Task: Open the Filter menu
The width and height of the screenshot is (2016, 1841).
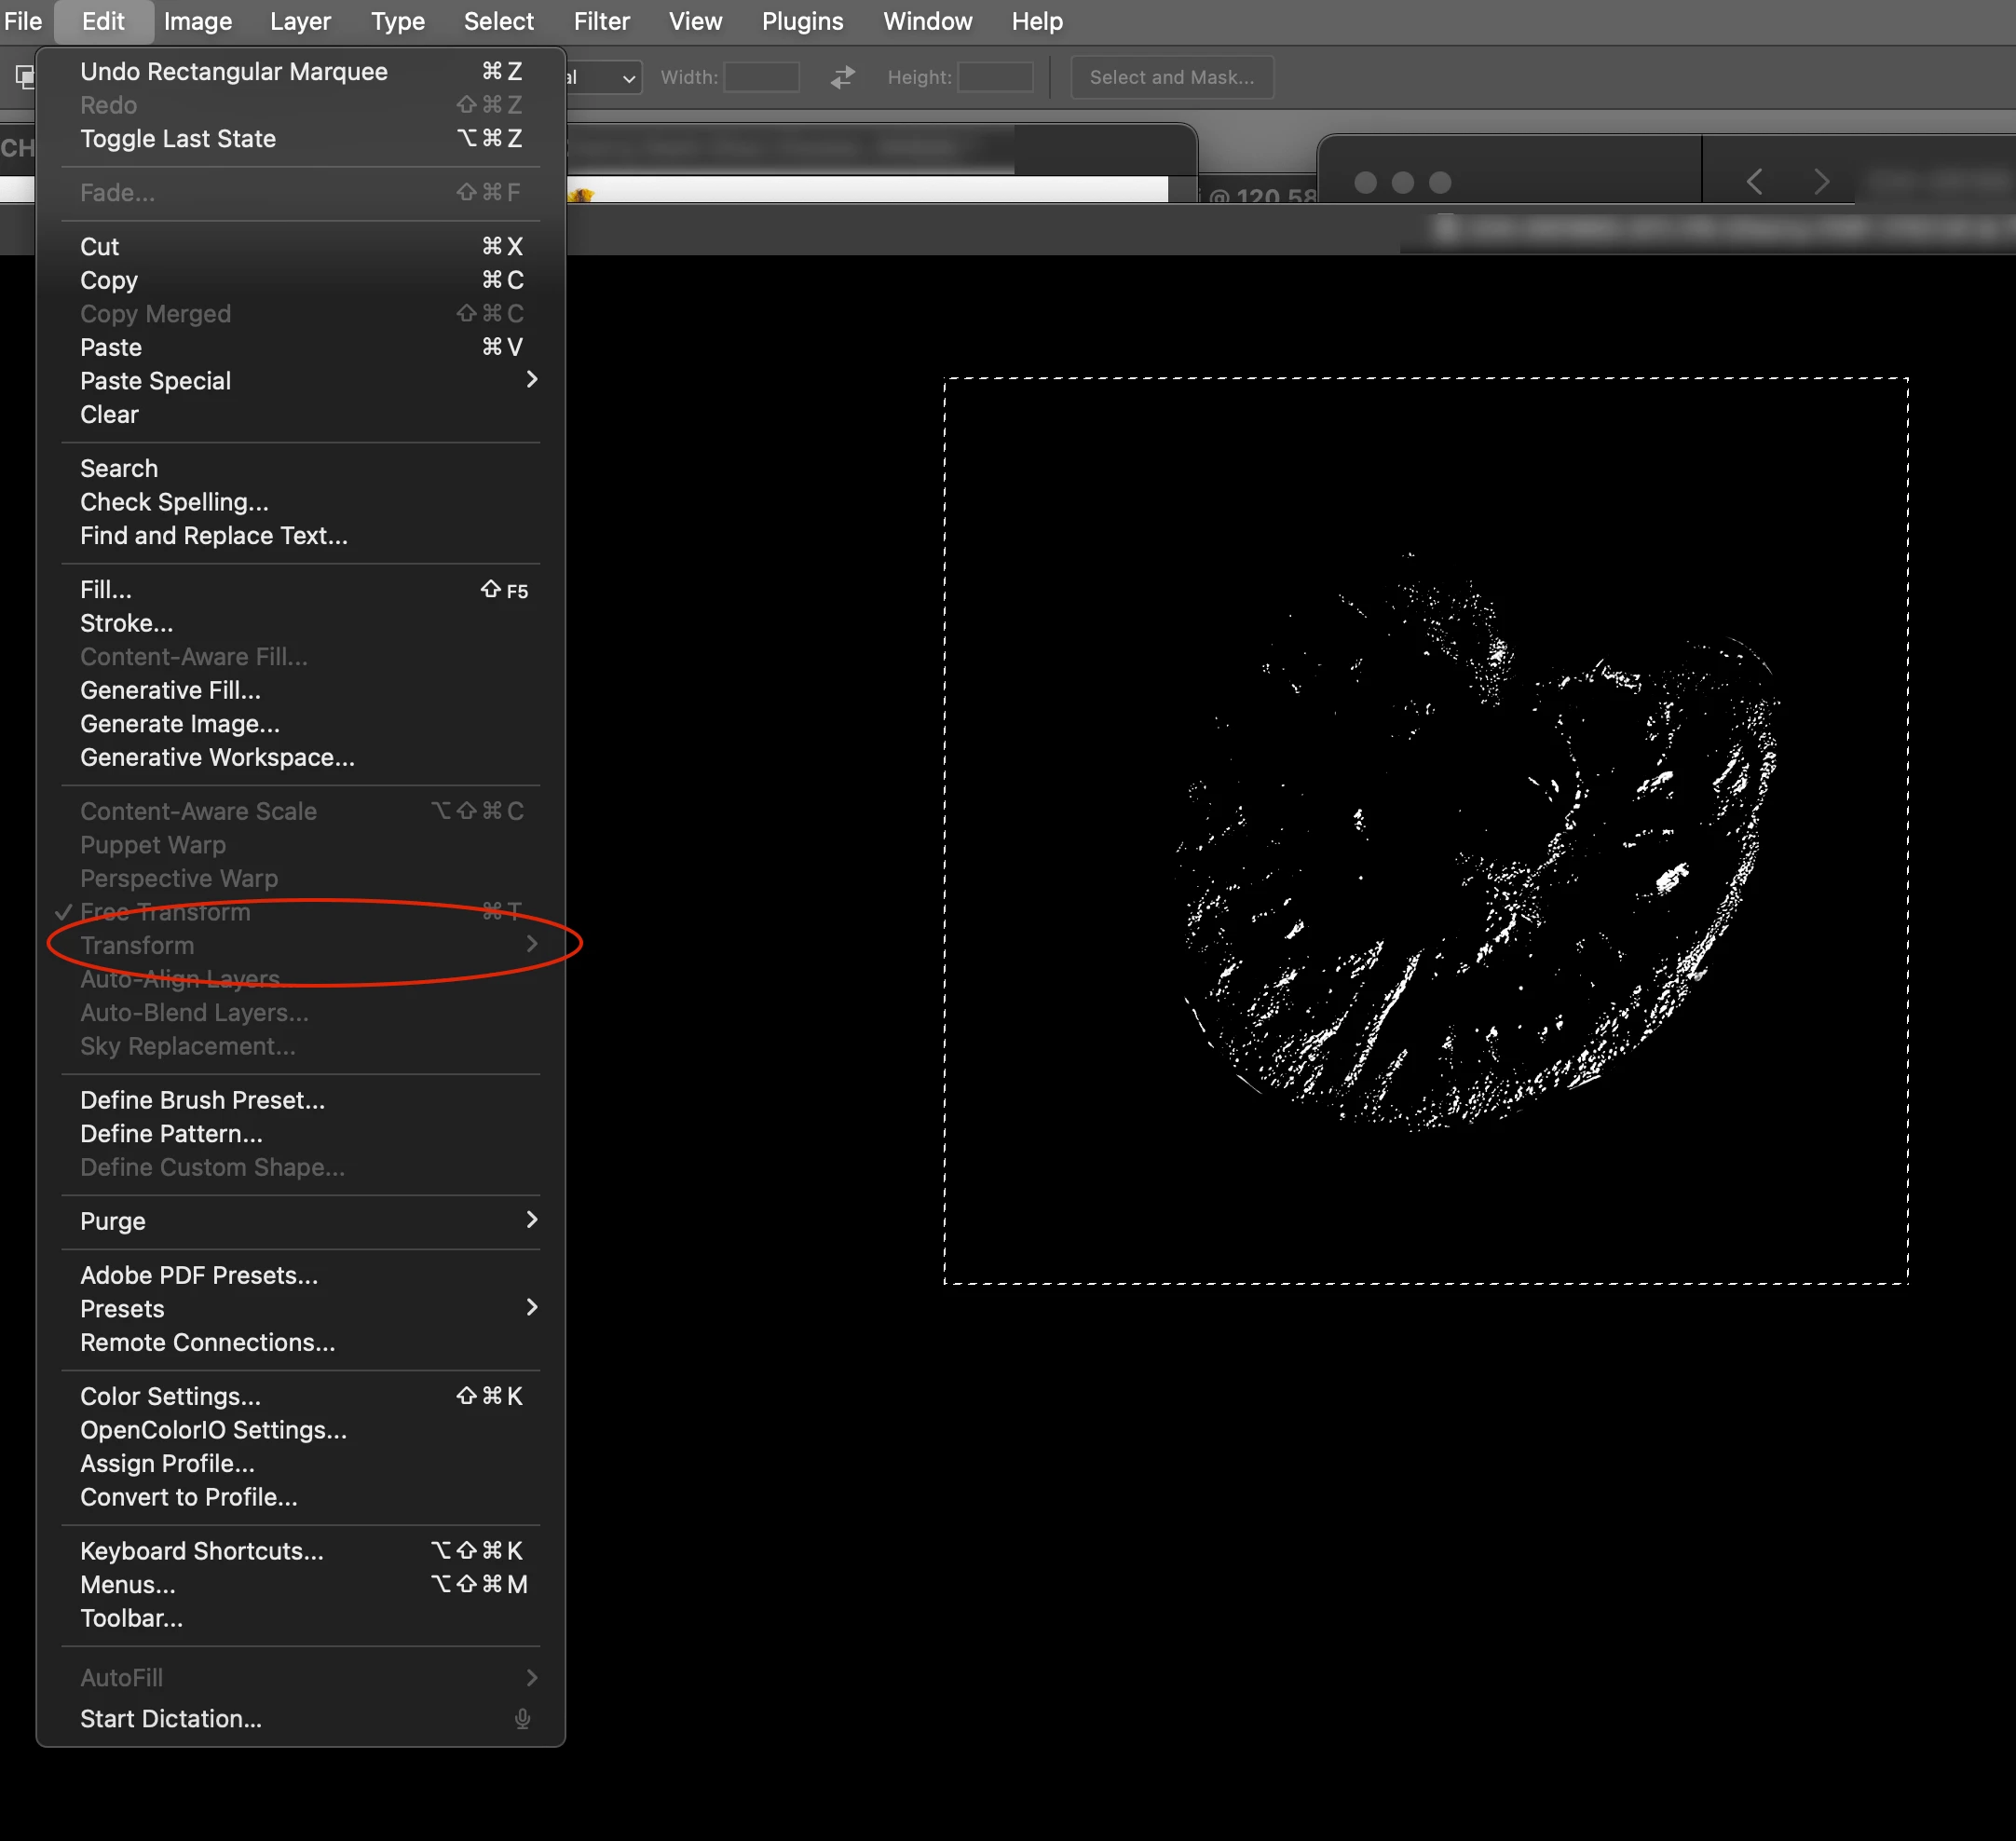Action: (x=601, y=21)
